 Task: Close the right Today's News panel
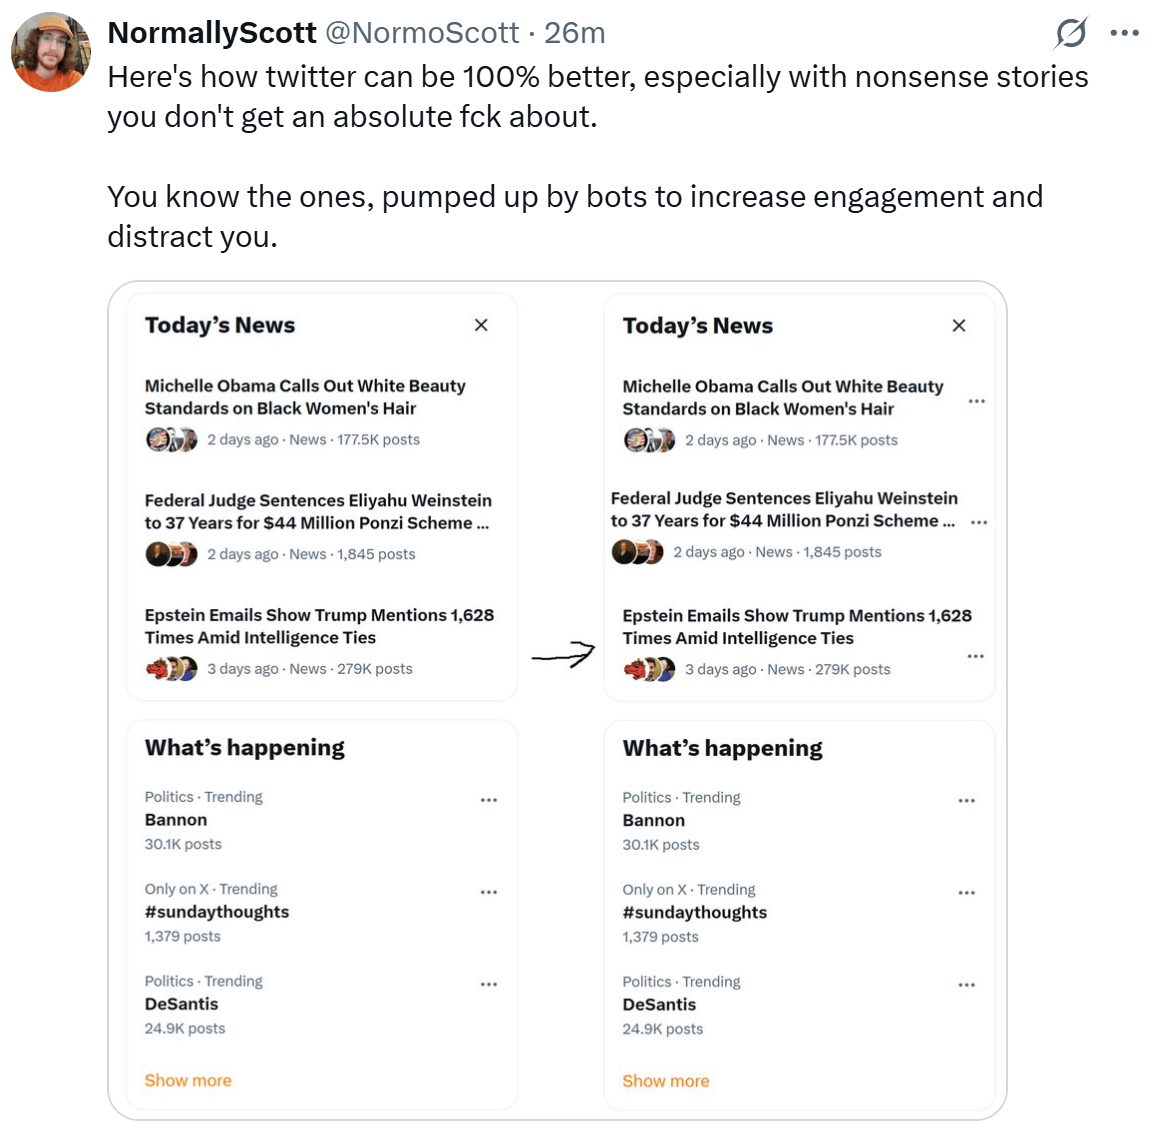click(959, 326)
